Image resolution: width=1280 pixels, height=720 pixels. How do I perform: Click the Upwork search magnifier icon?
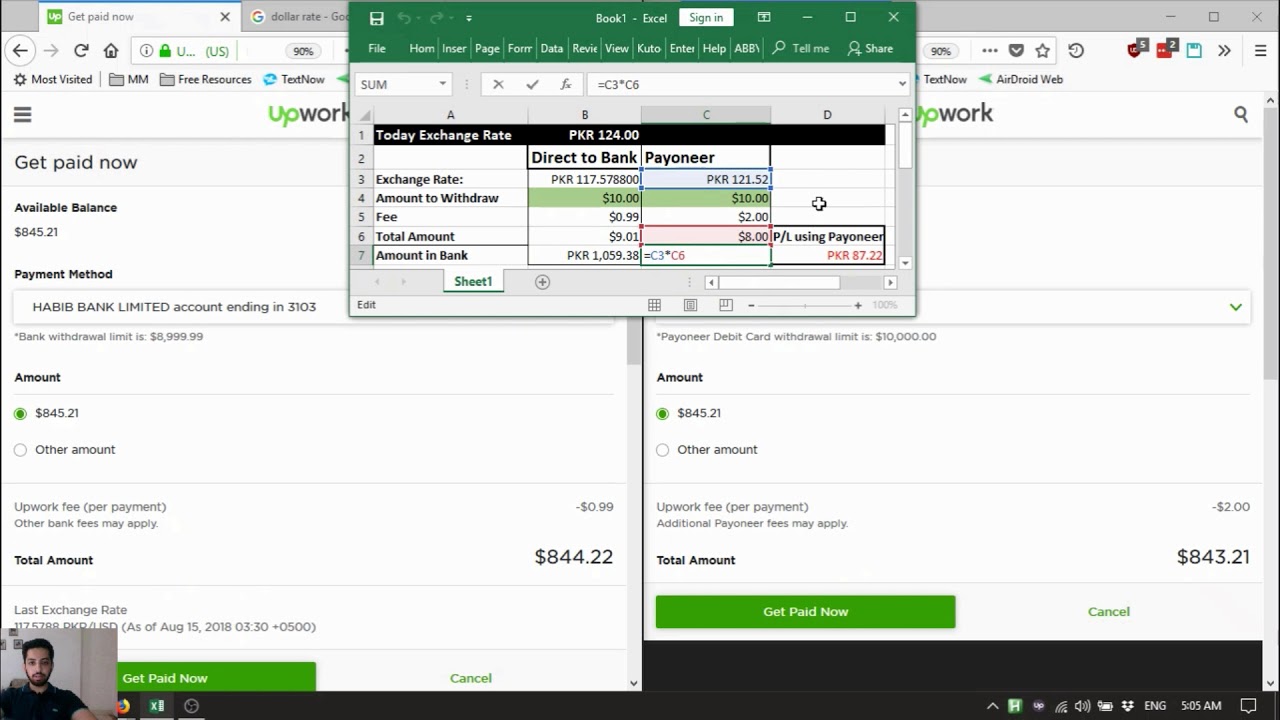click(1241, 115)
